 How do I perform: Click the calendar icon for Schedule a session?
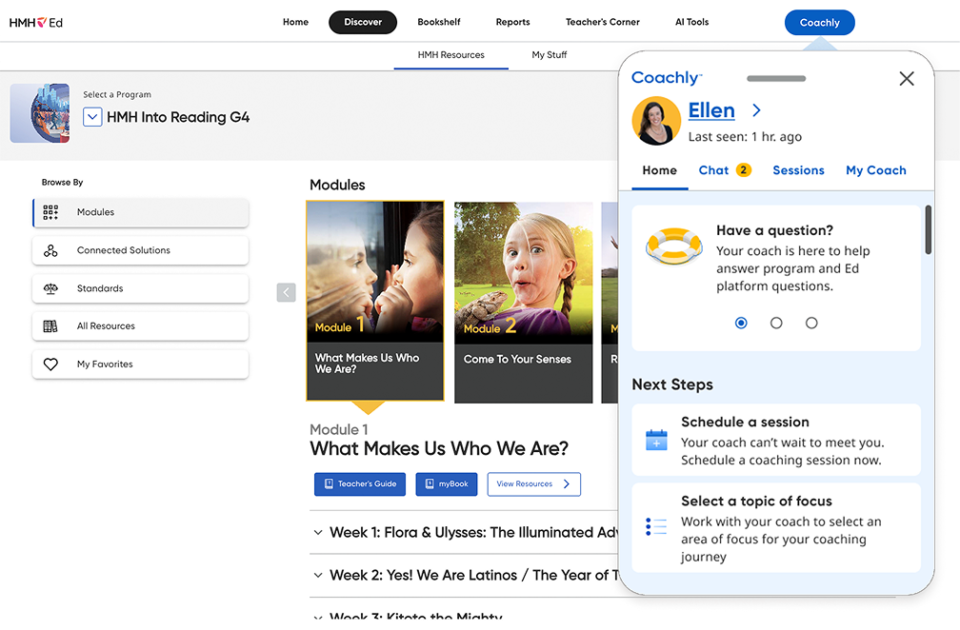tap(656, 440)
